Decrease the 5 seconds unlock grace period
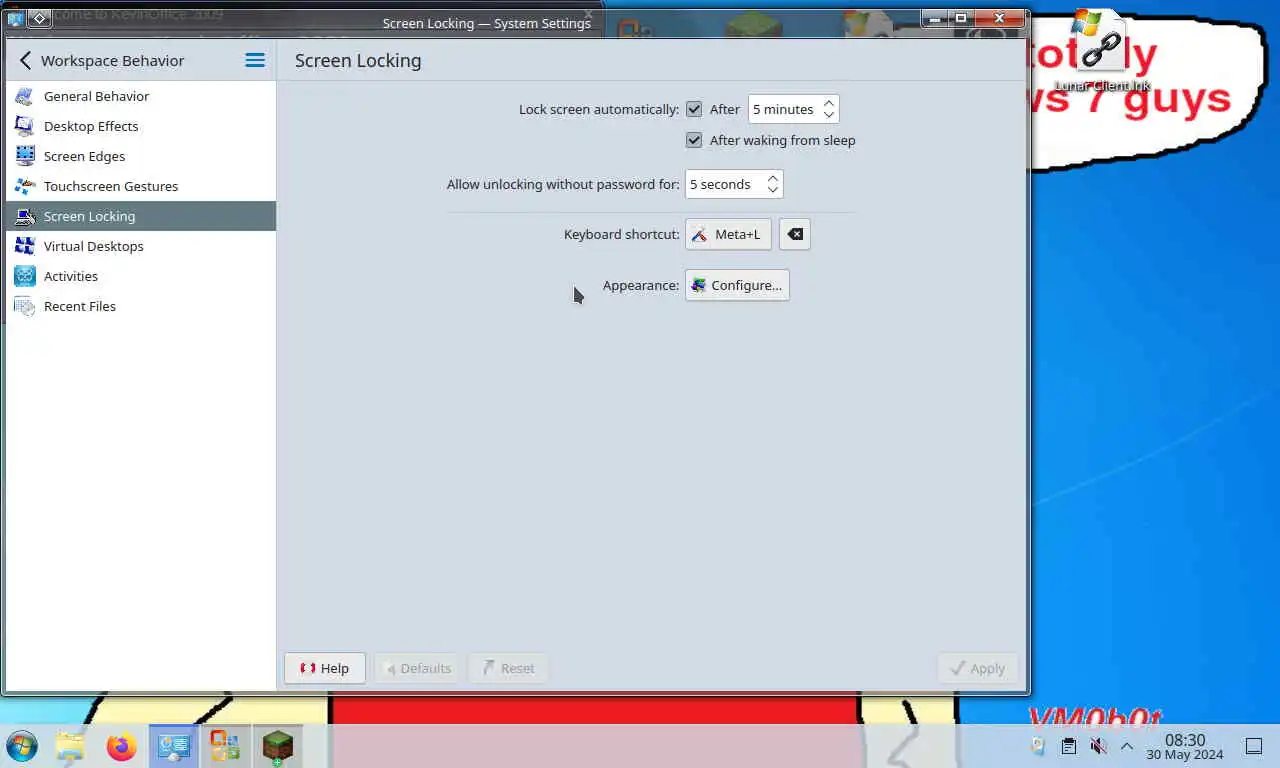The height and width of the screenshot is (768, 1280). click(x=772, y=190)
